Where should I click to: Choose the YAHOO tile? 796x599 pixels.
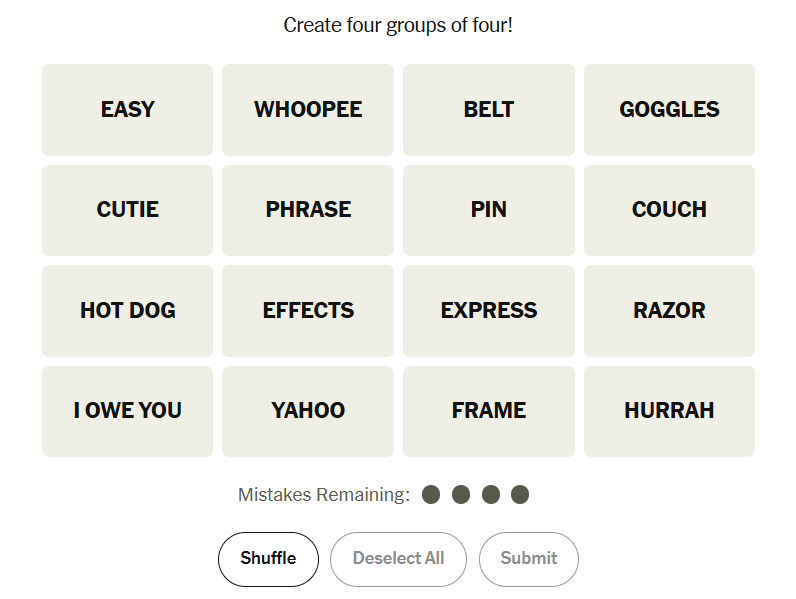[308, 411]
